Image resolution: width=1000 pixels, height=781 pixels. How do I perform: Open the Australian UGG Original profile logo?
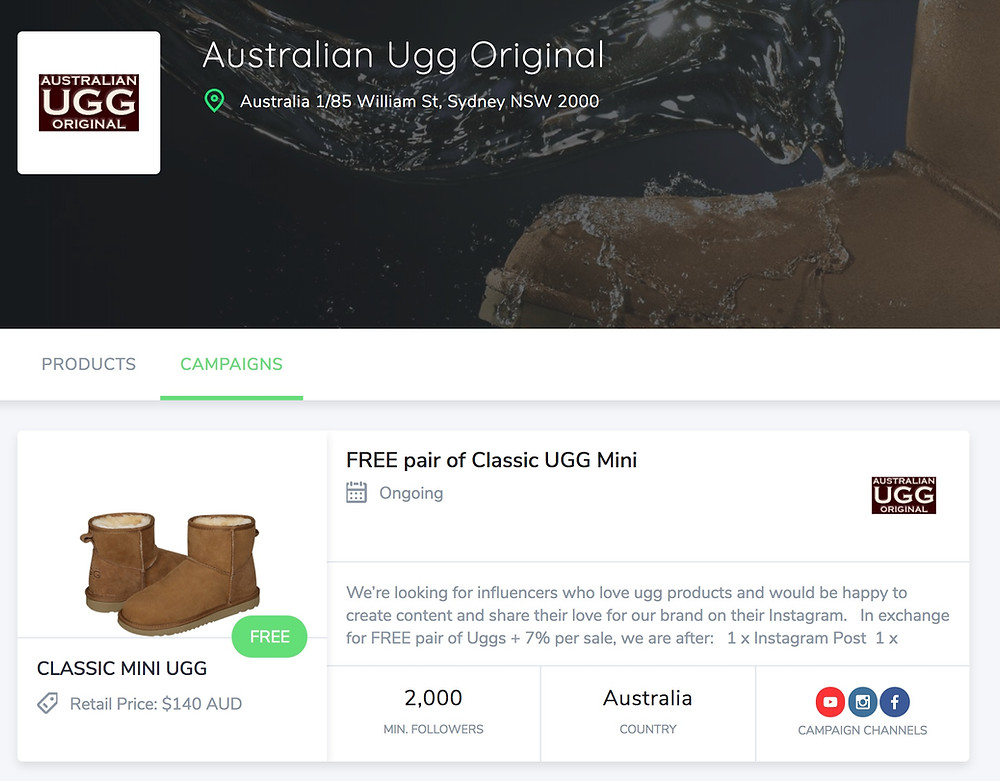click(x=89, y=103)
